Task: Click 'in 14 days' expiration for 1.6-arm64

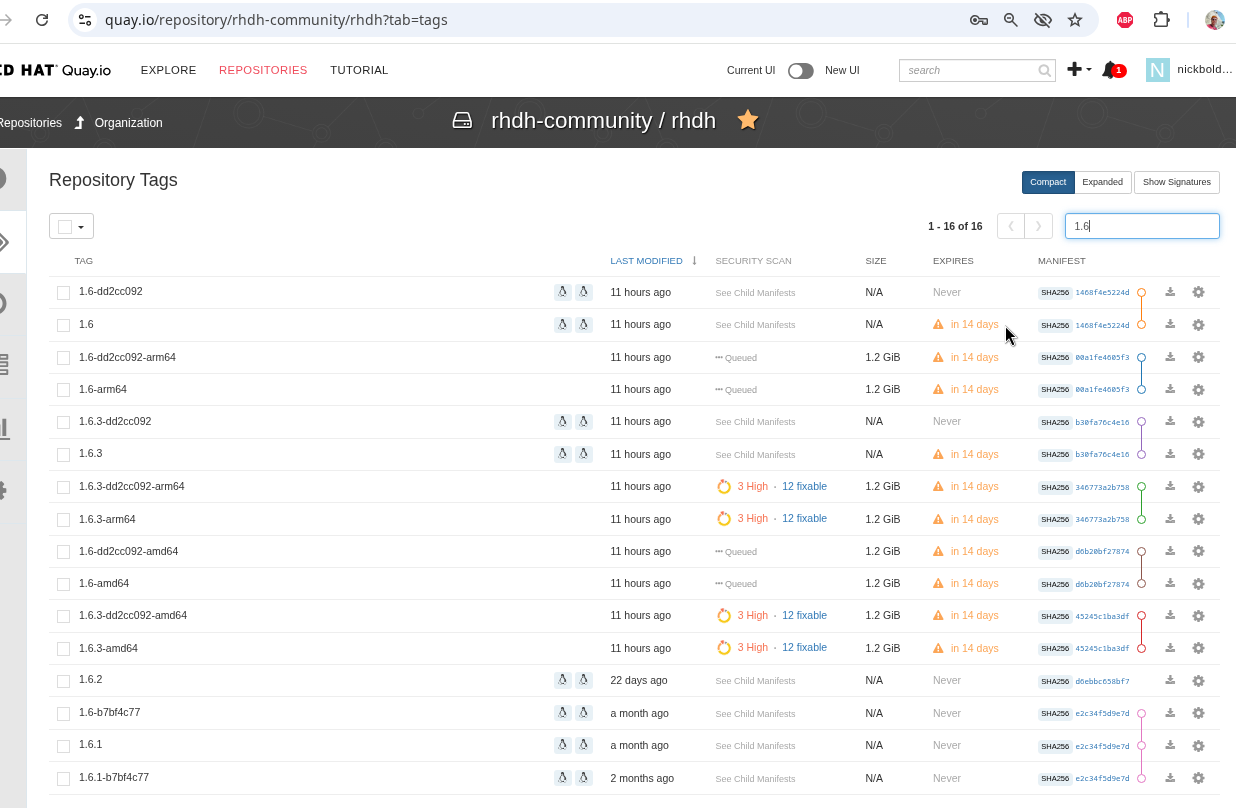Action: (974, 389)
